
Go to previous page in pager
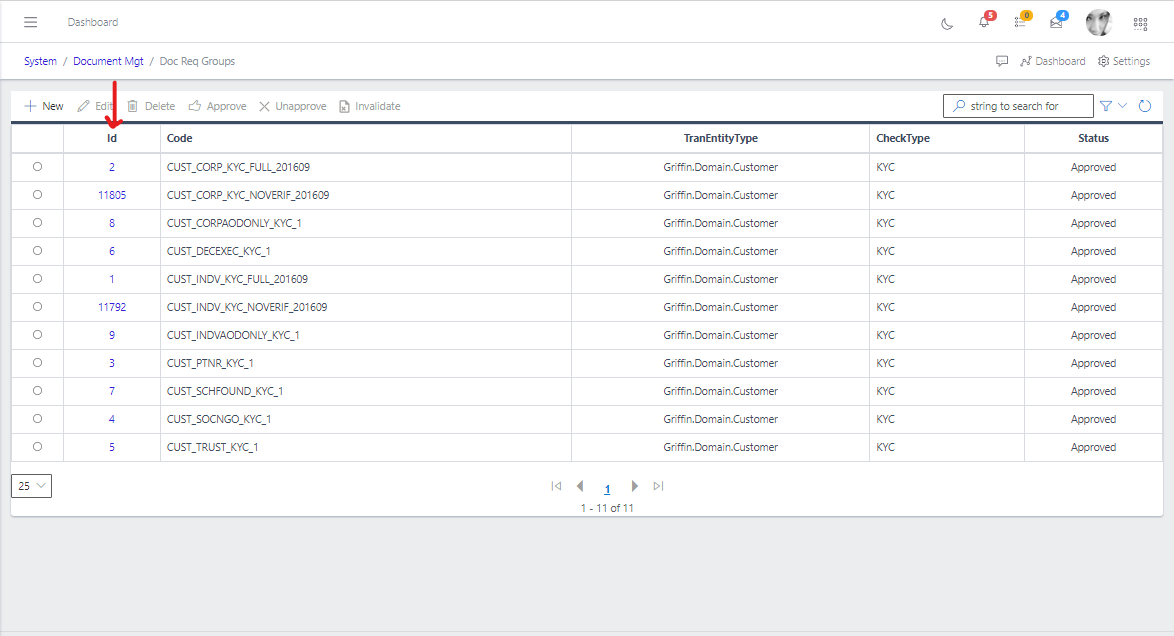(x=580, y=486)
